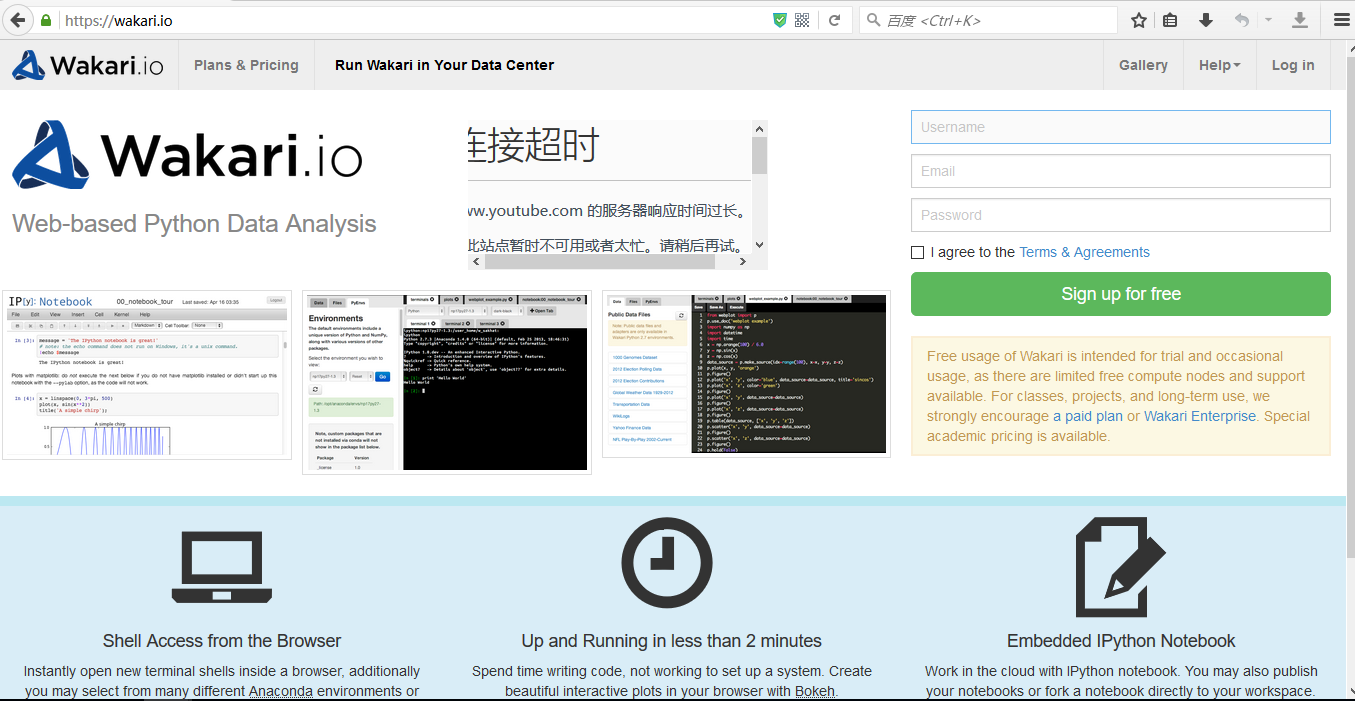The height and width of the screenshot is (701, 1355).
Task: Open the Terms & Agreements link
Action: click(x=1084, y=252)
